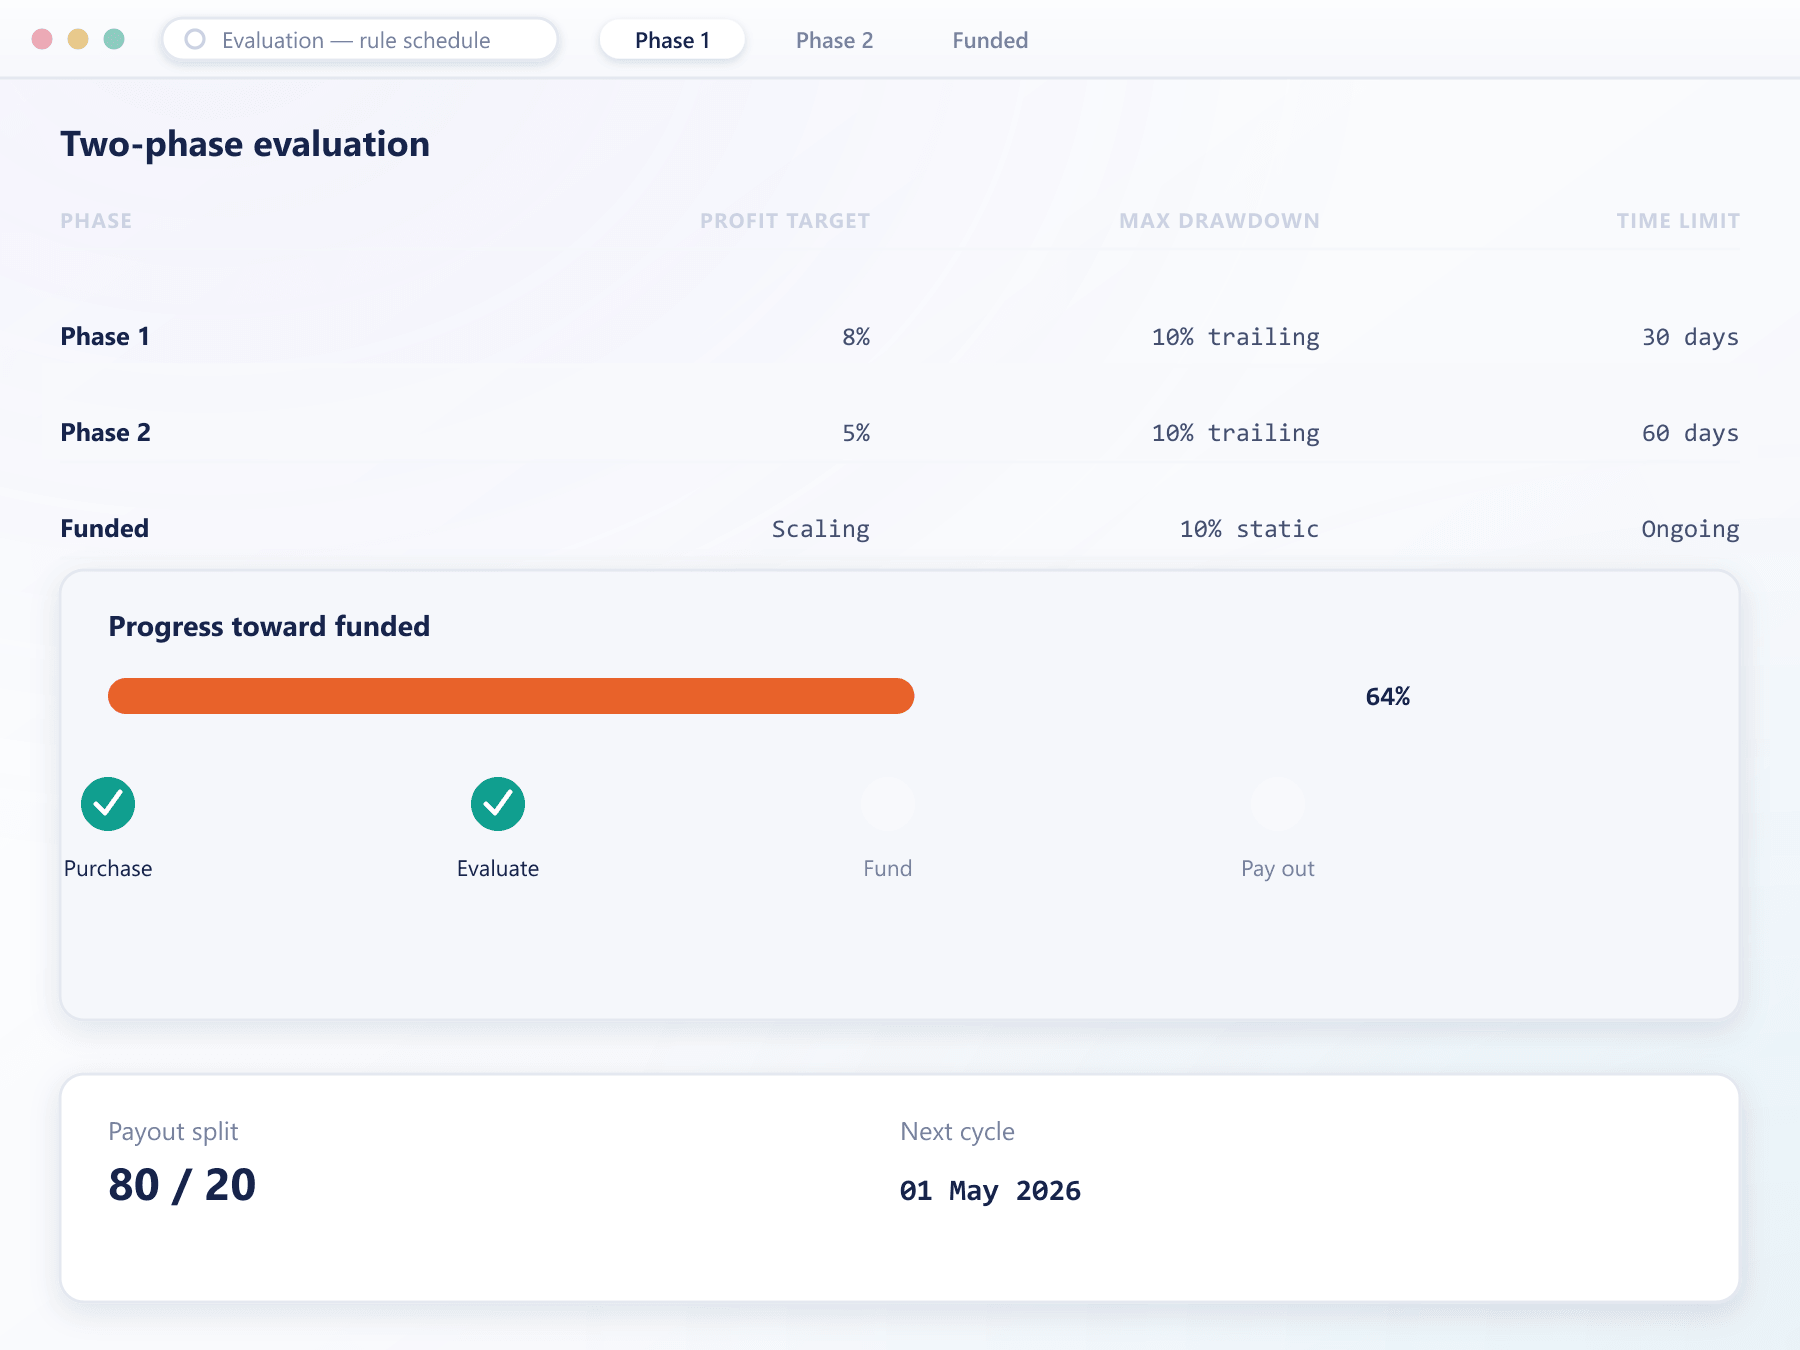Click the Ongoing time limit cell
Viewport: 1800px width, 1350px height.
(x=1690, y=529)
